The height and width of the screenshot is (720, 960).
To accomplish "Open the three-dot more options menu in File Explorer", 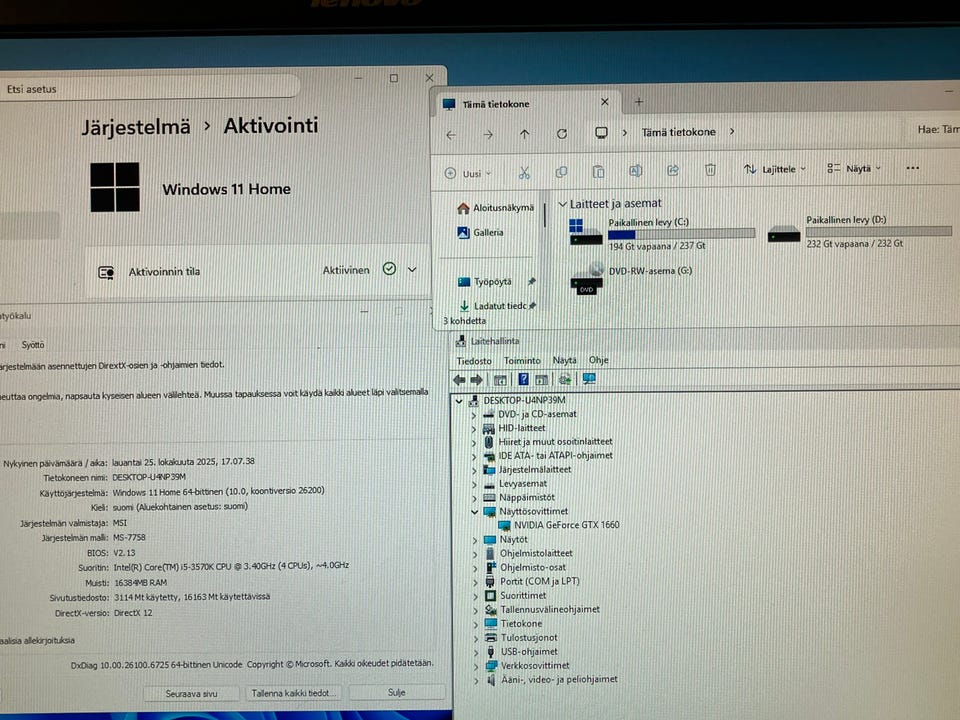I will click(x=912, y=168).
